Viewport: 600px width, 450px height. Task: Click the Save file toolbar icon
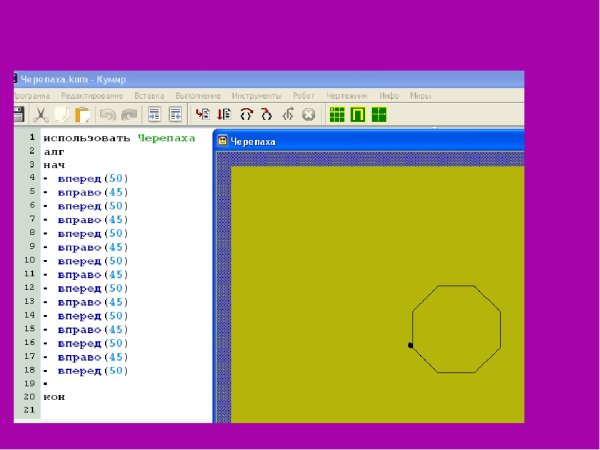(18, 114)
